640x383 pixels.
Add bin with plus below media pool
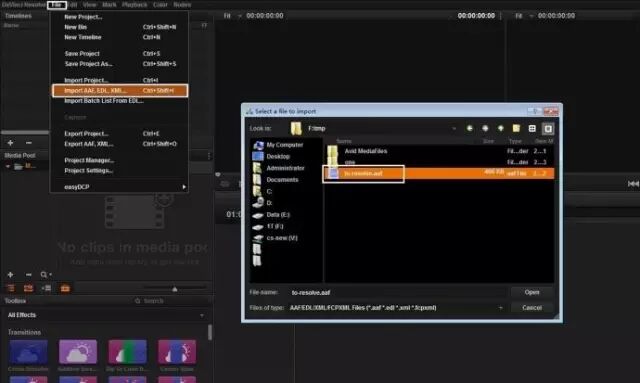[10, 275]
